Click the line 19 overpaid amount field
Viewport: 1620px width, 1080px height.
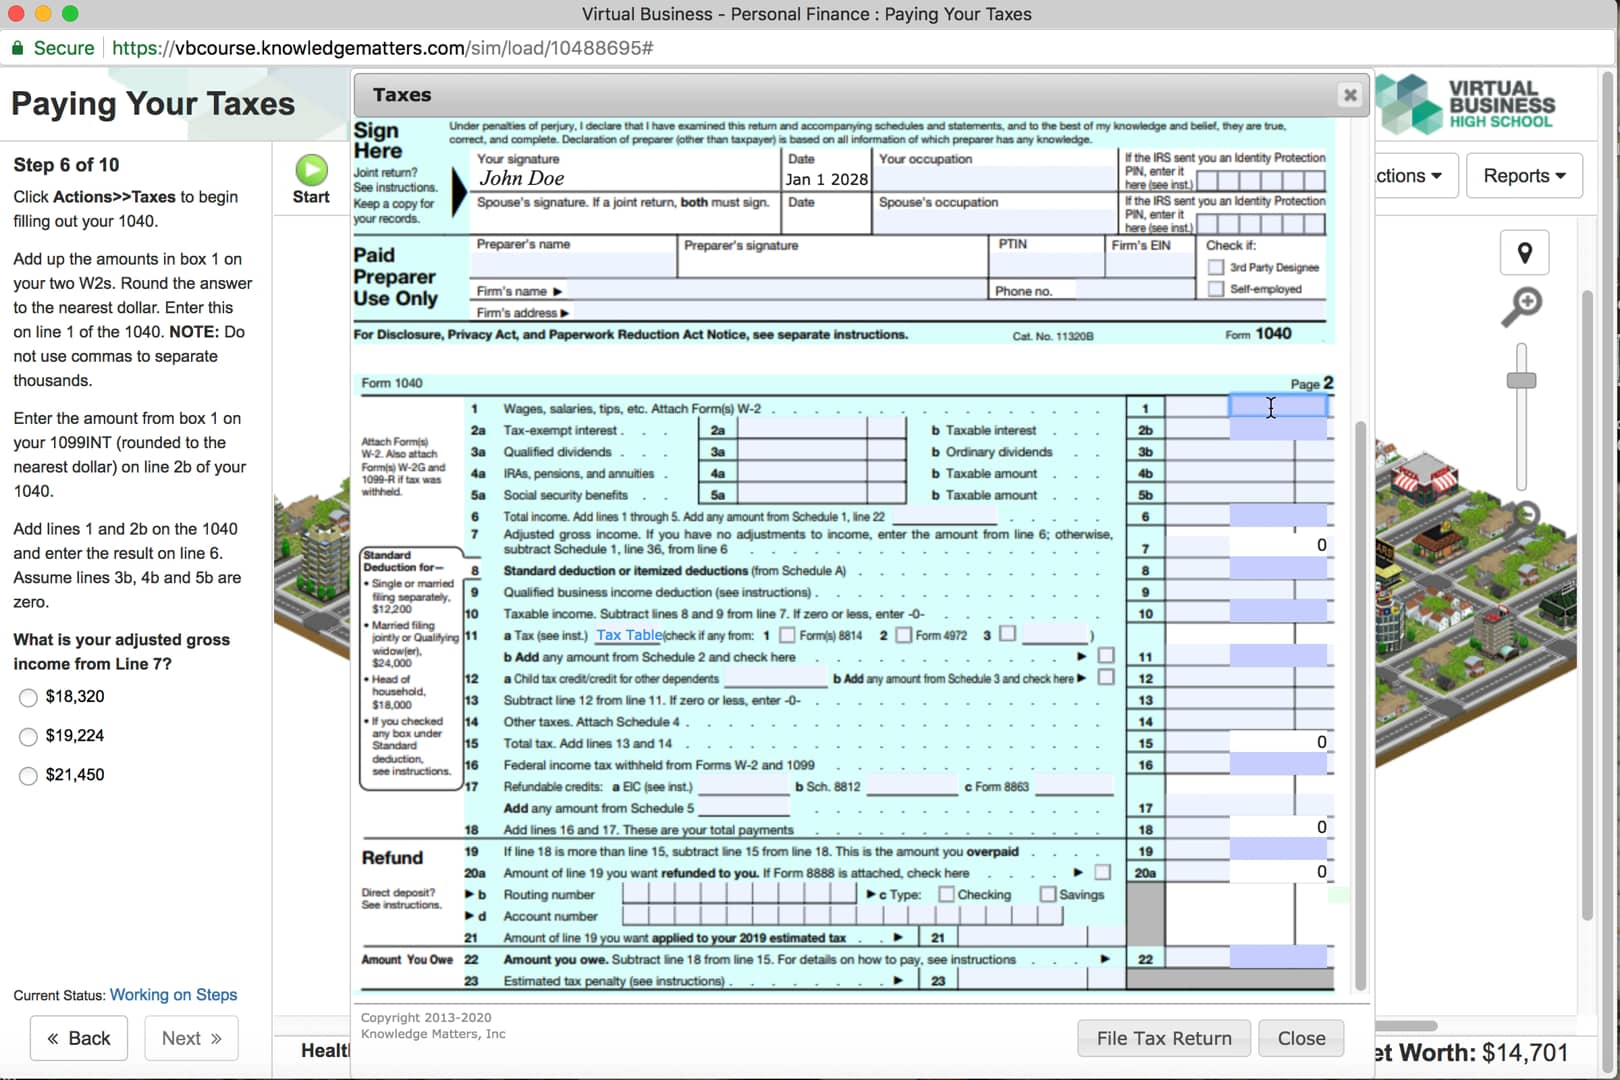coord(1278,850)
